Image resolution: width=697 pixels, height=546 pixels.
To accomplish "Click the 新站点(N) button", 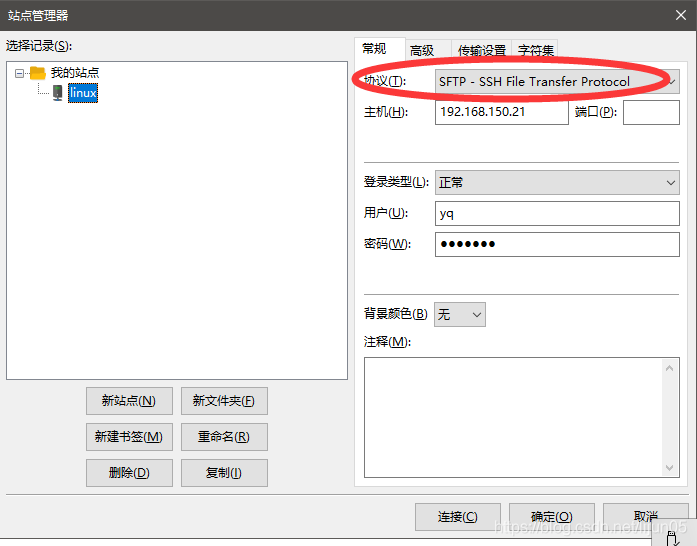I will tap(129, 401).
